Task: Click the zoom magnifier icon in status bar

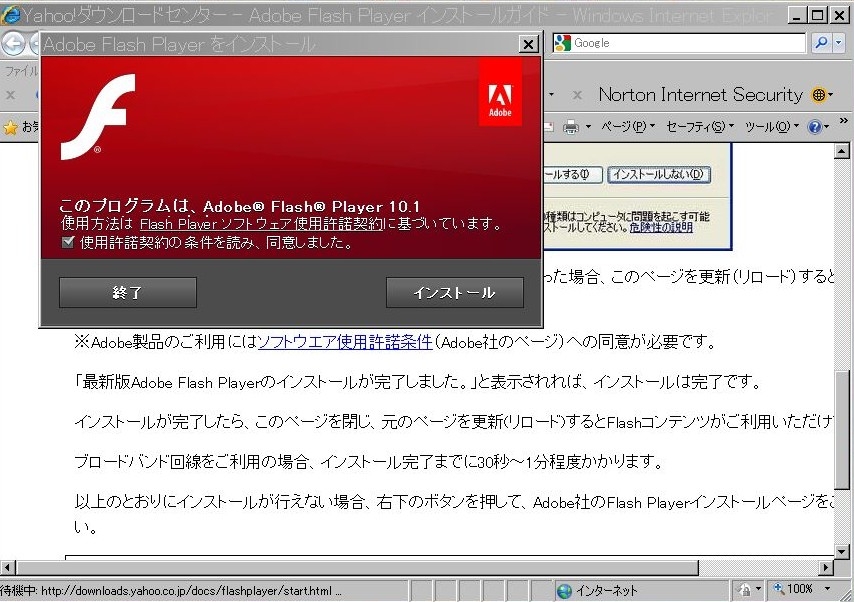Action: click(x=779, y=589)
